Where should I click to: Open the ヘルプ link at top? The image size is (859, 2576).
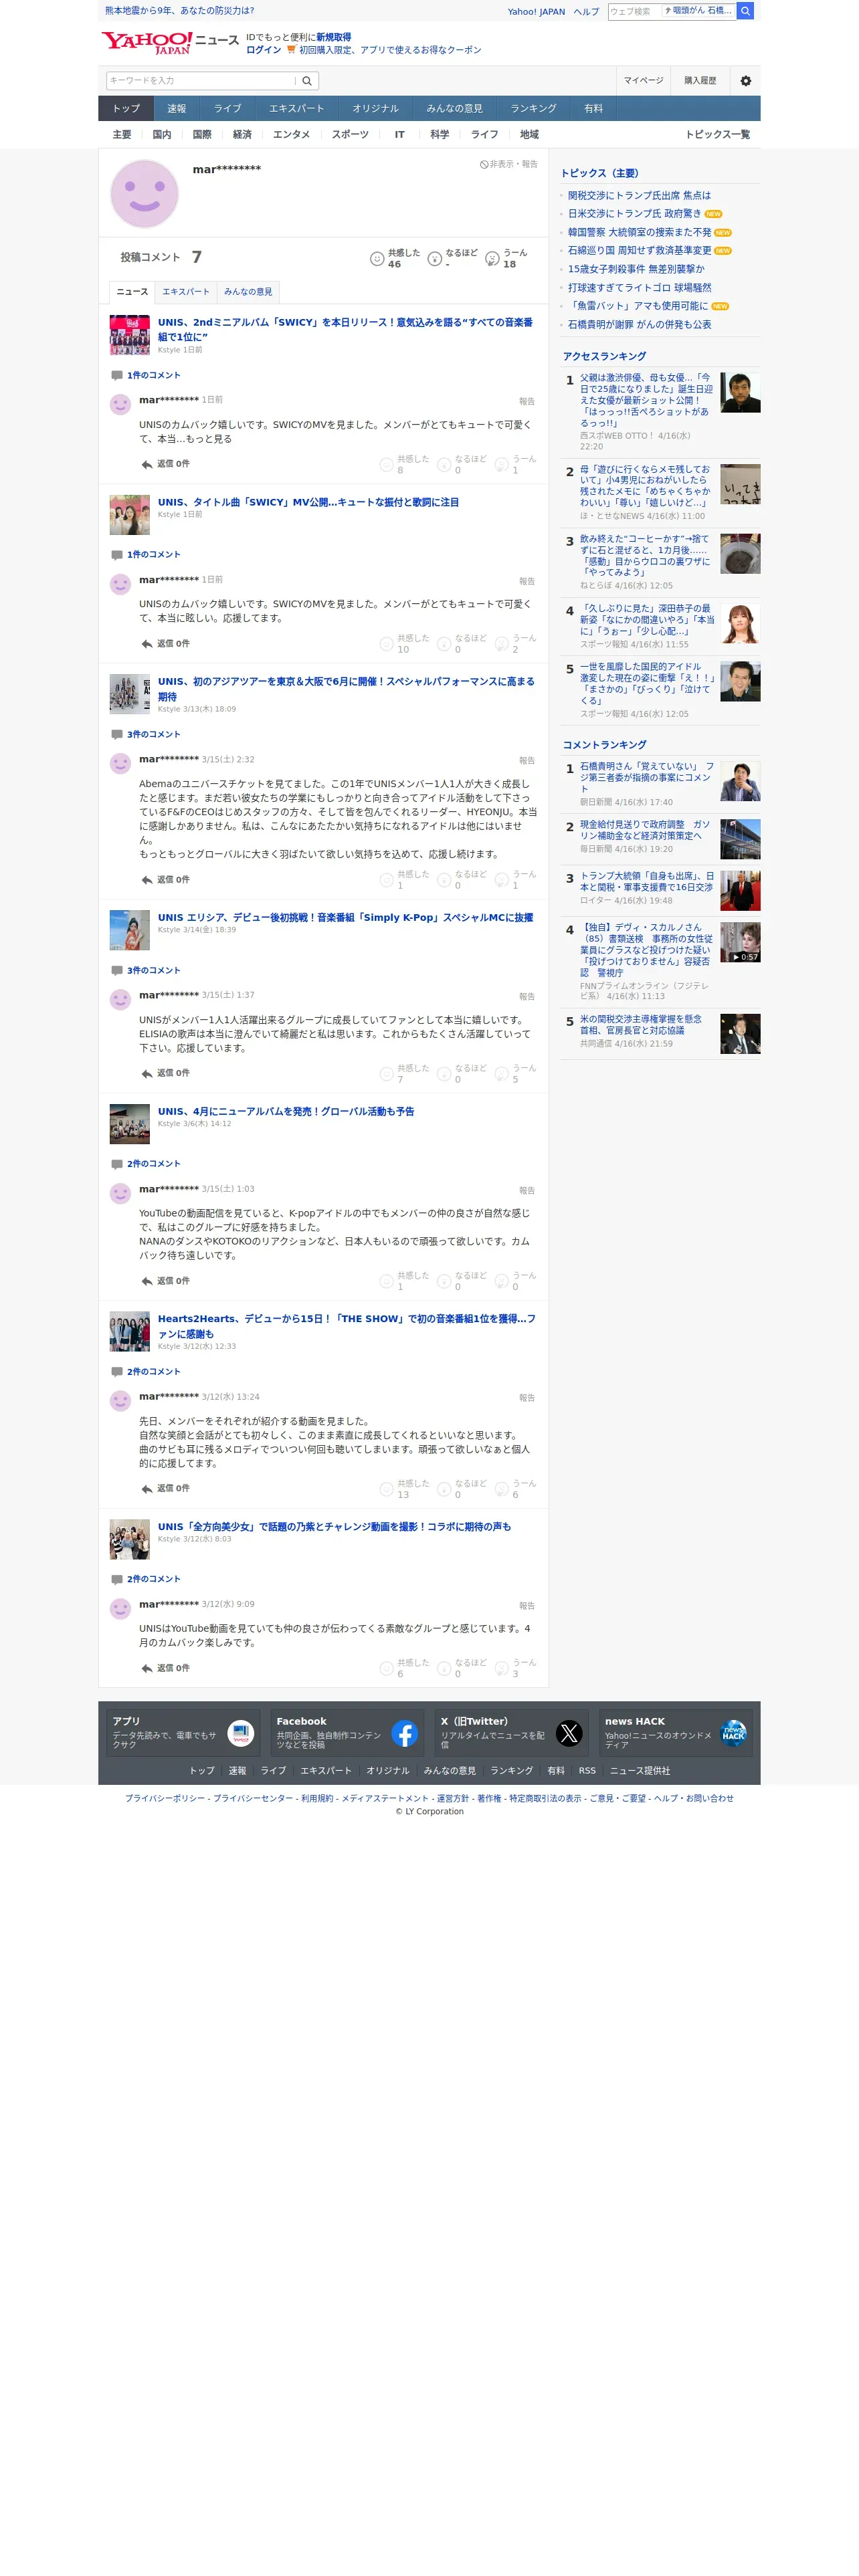(586, 12)
